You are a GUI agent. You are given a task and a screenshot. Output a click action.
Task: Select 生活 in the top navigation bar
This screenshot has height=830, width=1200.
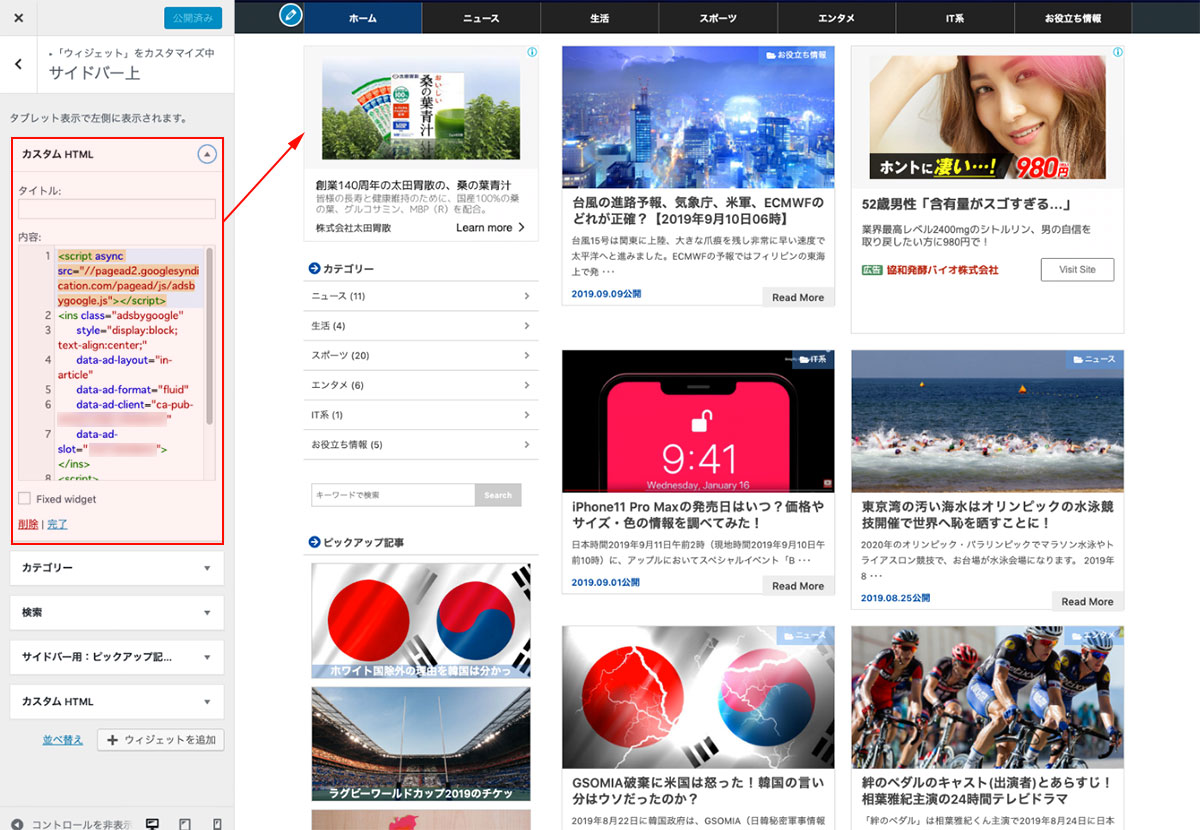pos(599,18)
